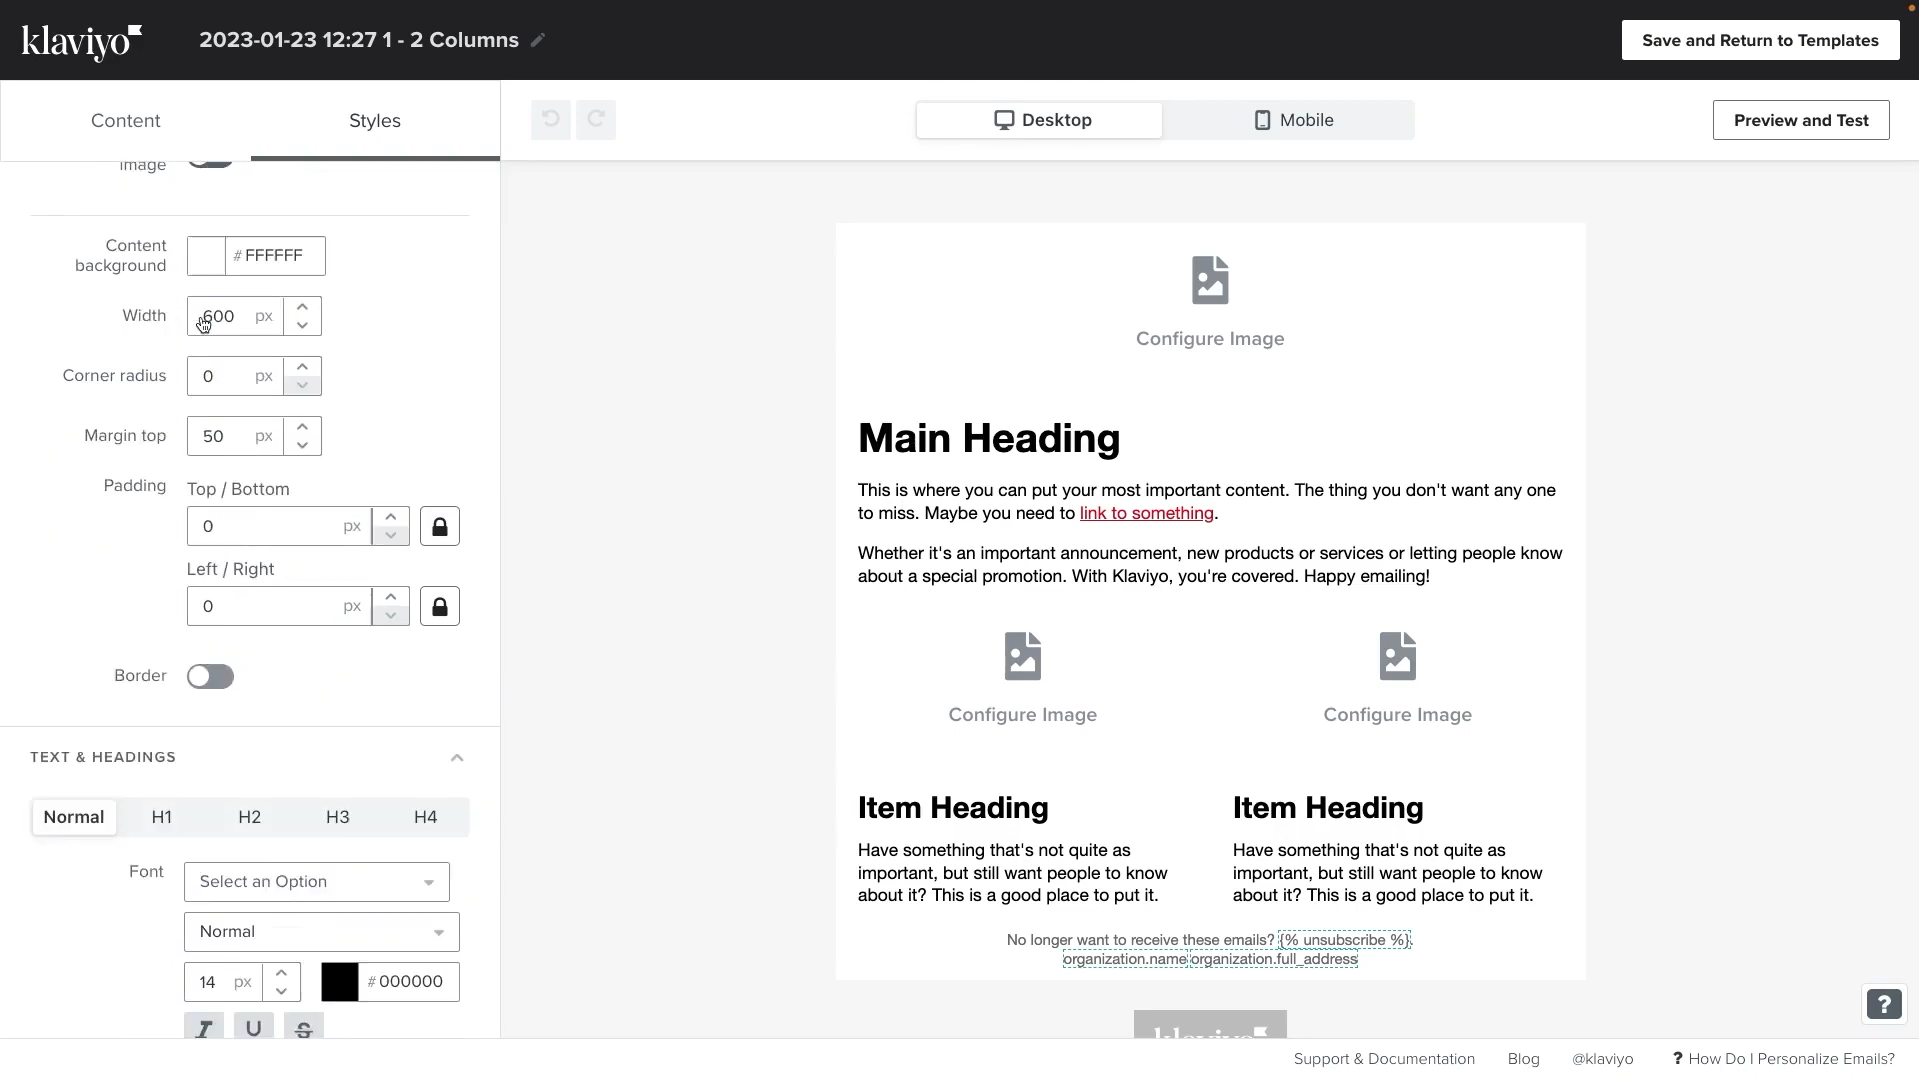
Task: Open the Font Select an Option dropdown
Action: pyautogui.click(x=315, y=881)
